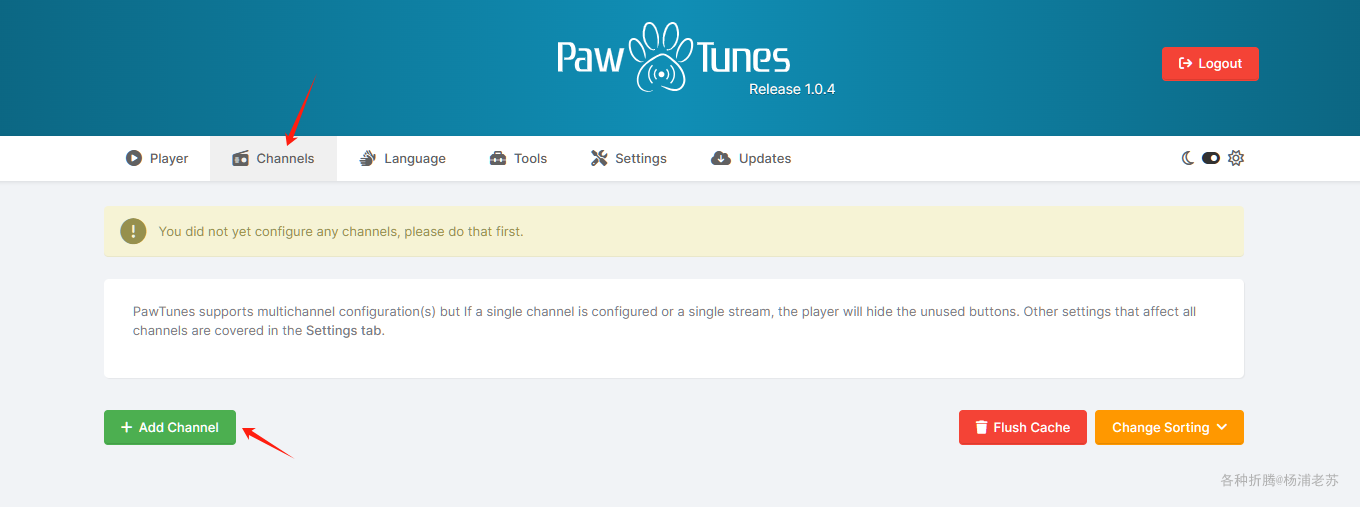Image resolution: width=1360 pixels, height=507 pixels.
Task: Add a new channel
Action: point(170,427)
